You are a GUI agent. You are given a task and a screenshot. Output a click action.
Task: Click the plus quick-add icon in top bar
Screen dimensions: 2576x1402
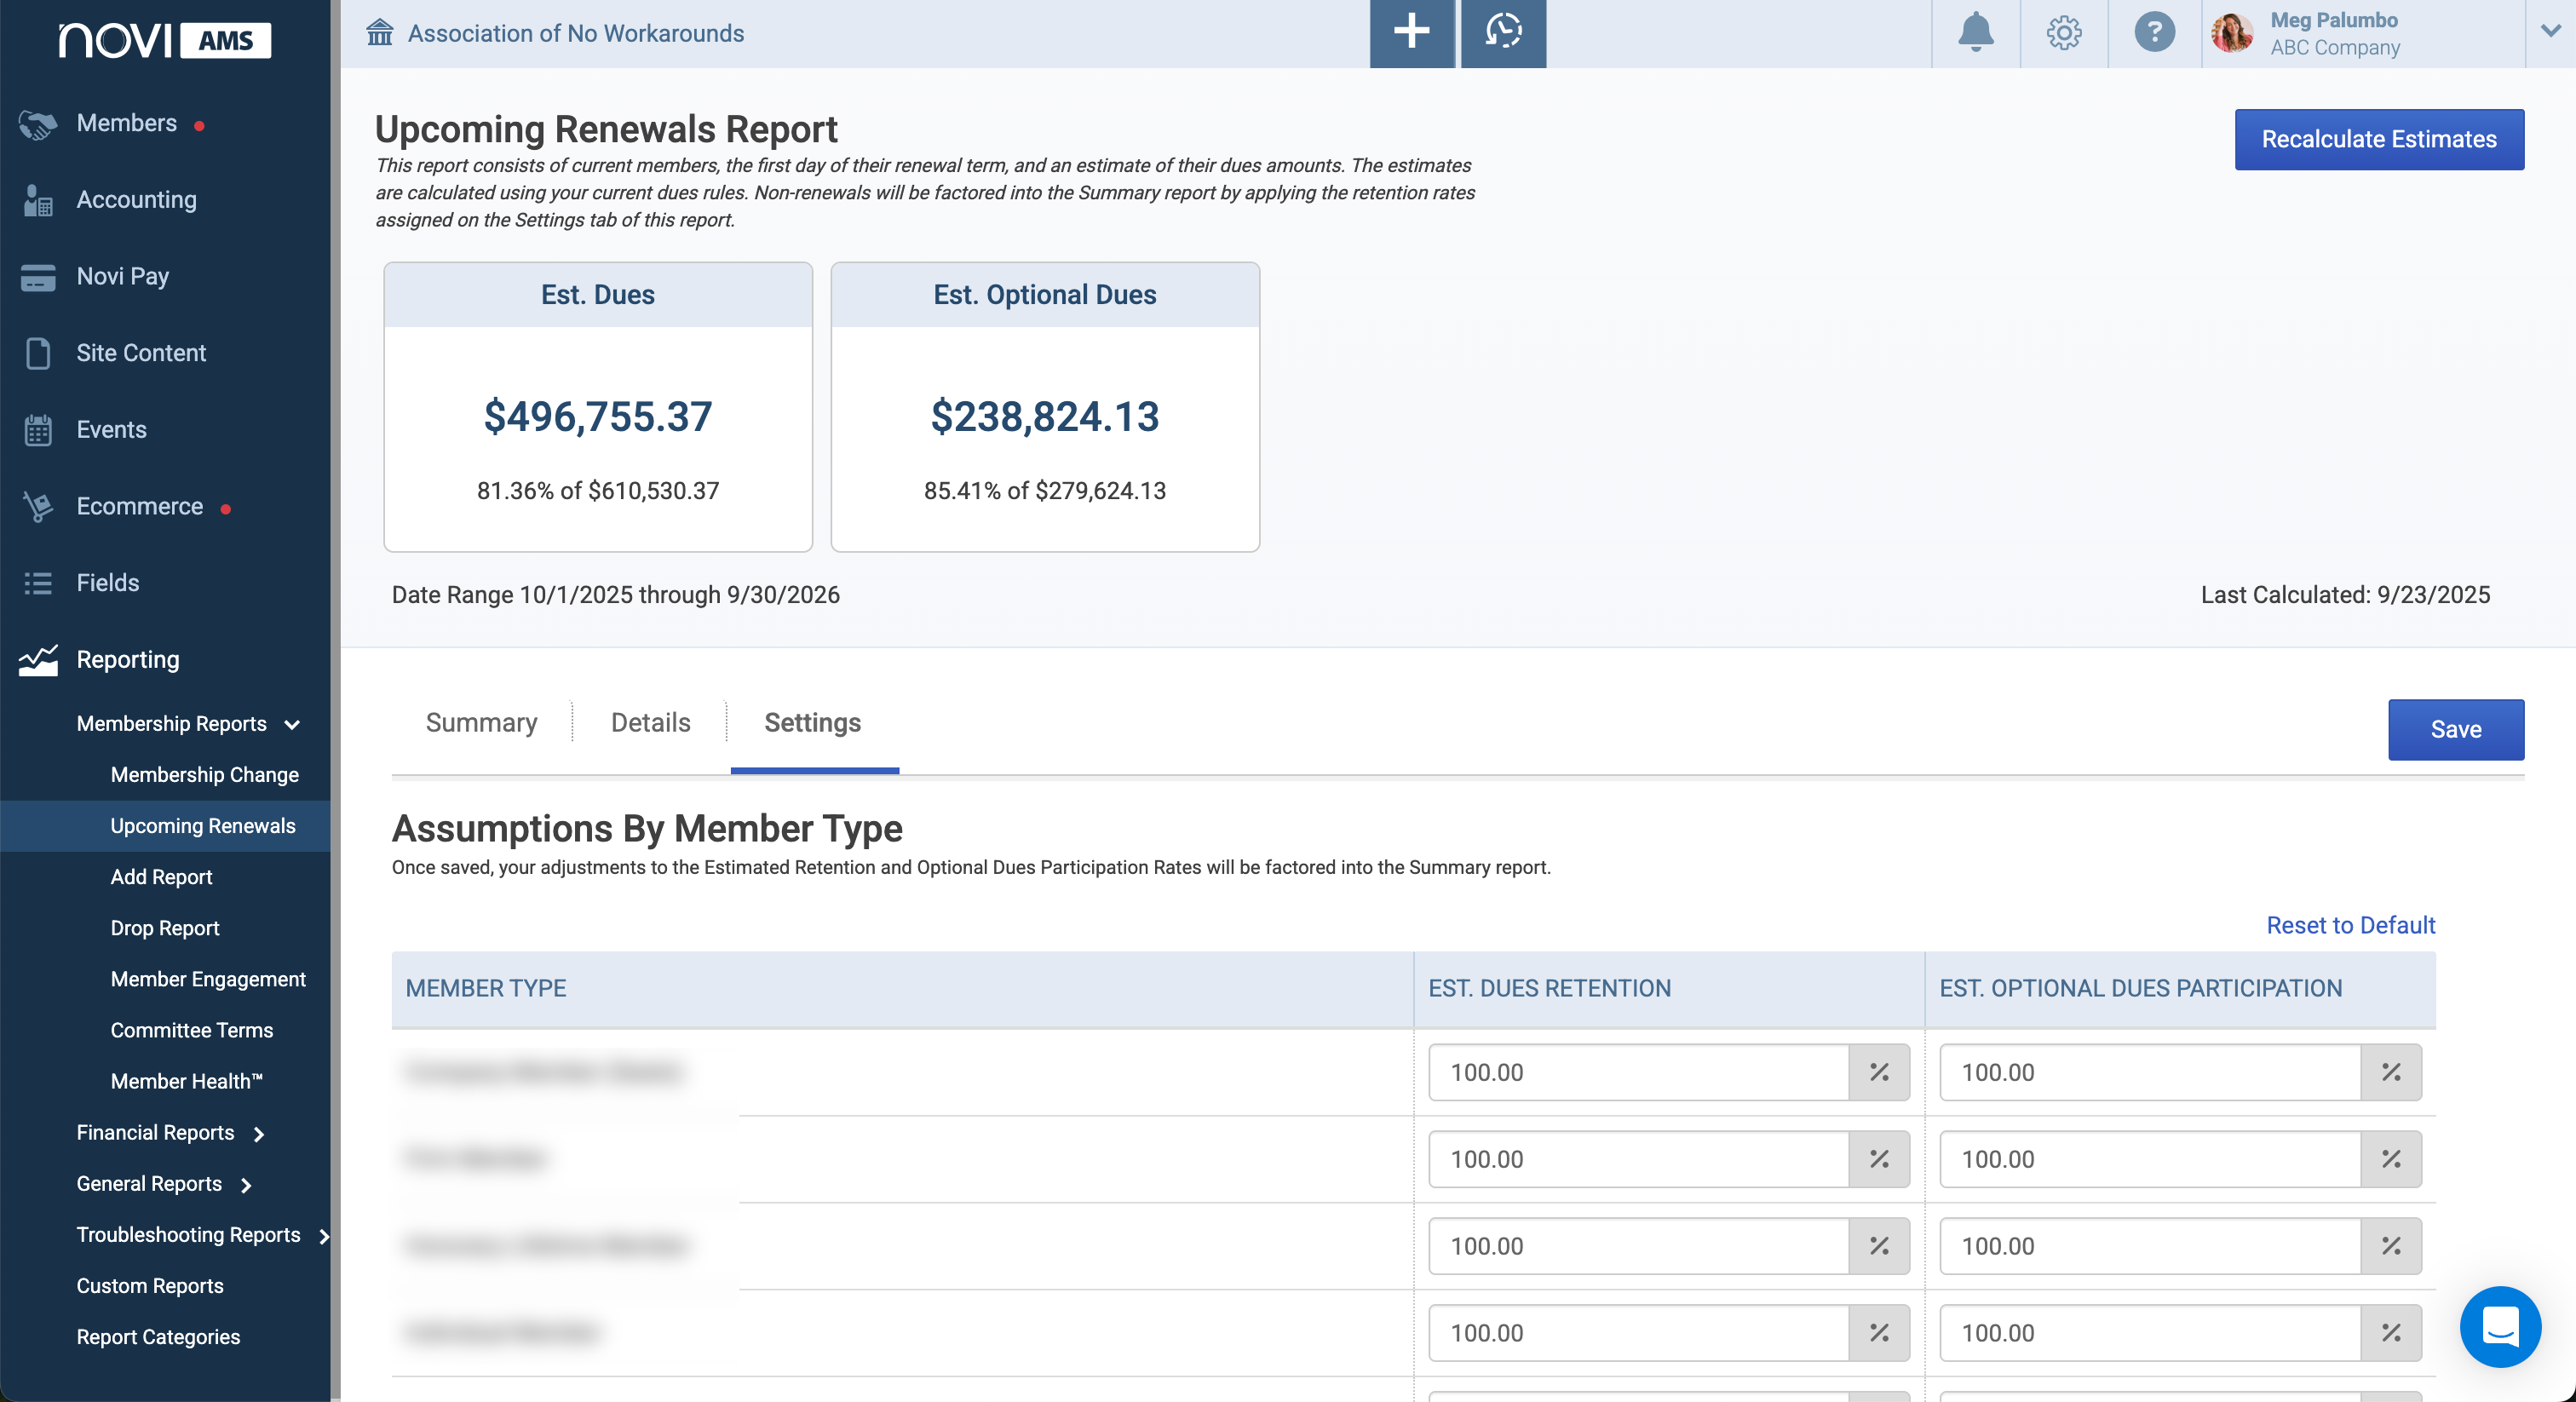tap(1411, 33)
